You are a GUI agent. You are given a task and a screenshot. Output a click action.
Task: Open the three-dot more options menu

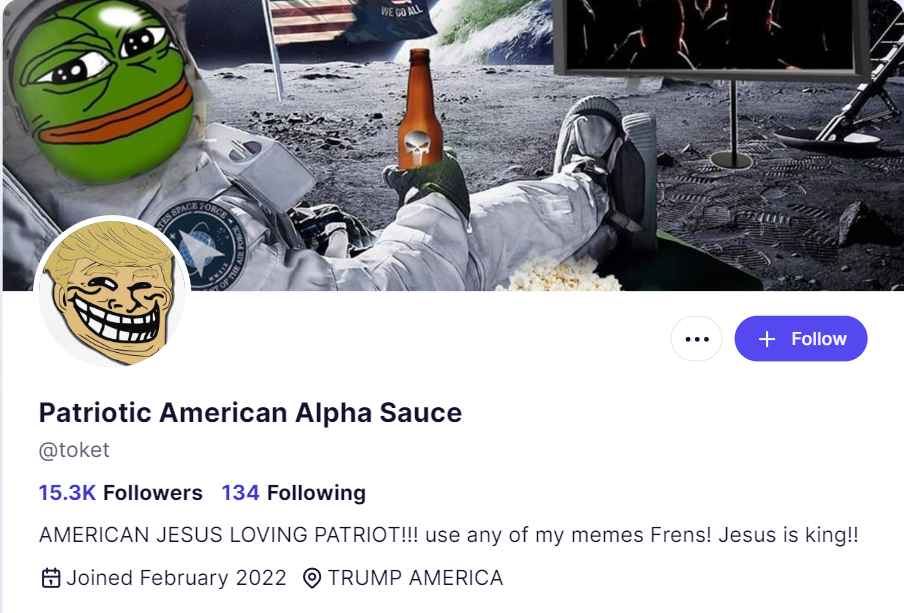[696, 339]
